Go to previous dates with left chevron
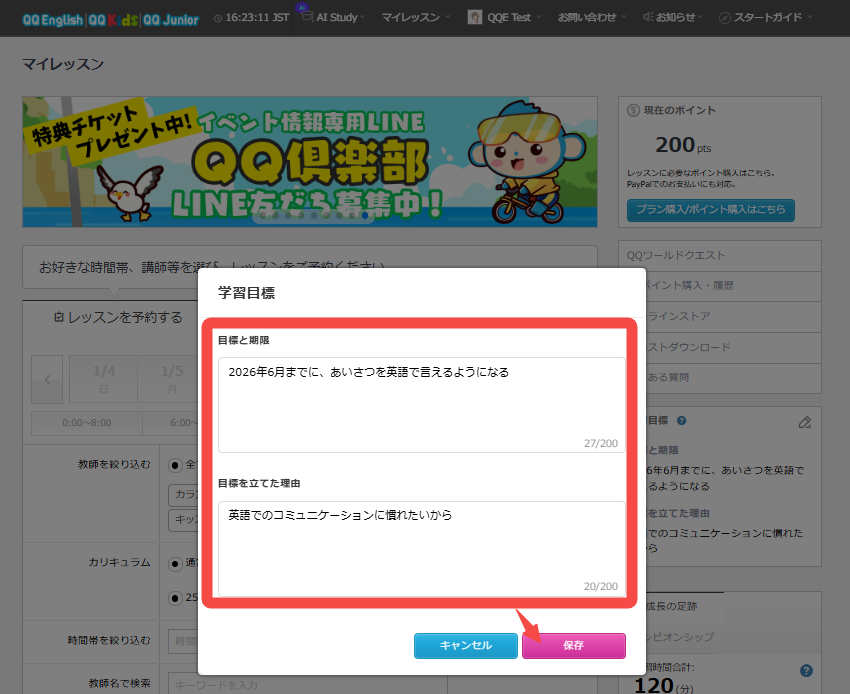Image resolution: width=850 pixels, height=694 pixels. pyautogui.click(x=47, y=379)
